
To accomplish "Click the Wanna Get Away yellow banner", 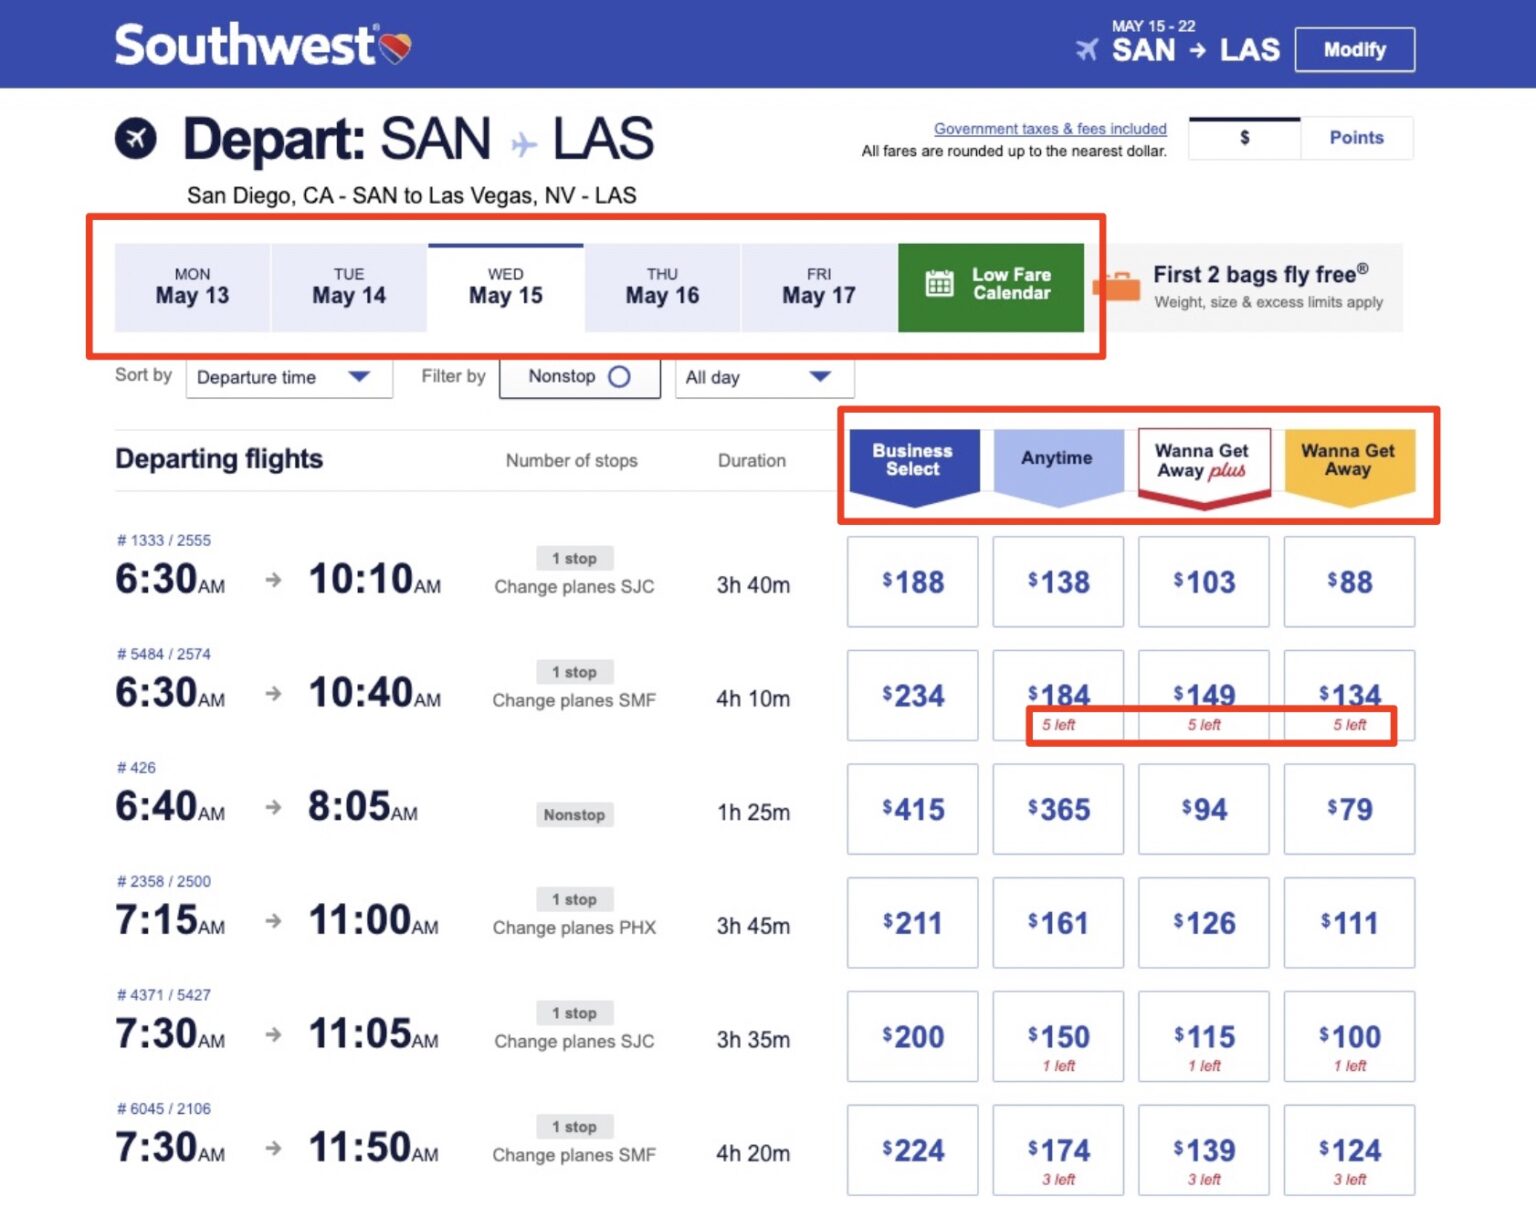I will [1349, 462].
